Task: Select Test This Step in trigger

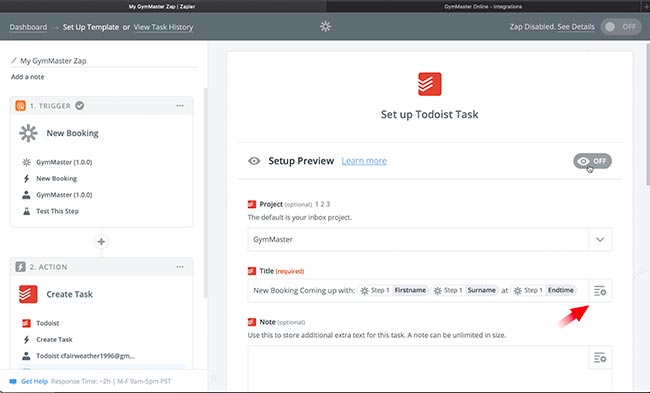Action: pos(57,211)
